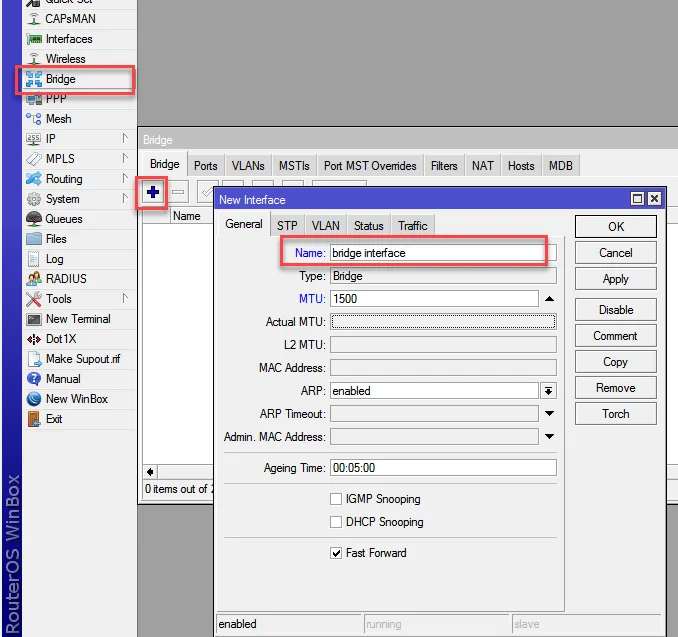Open the Bridge menu in sidebar
The image size is (678, 637).
coord(60,79)
